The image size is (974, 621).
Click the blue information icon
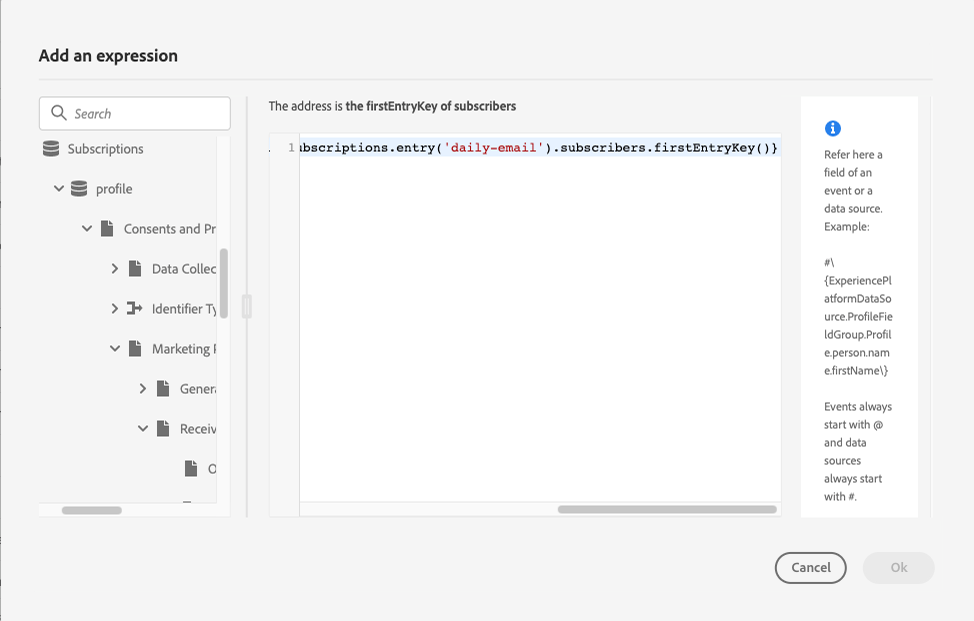tap(832, 129)
